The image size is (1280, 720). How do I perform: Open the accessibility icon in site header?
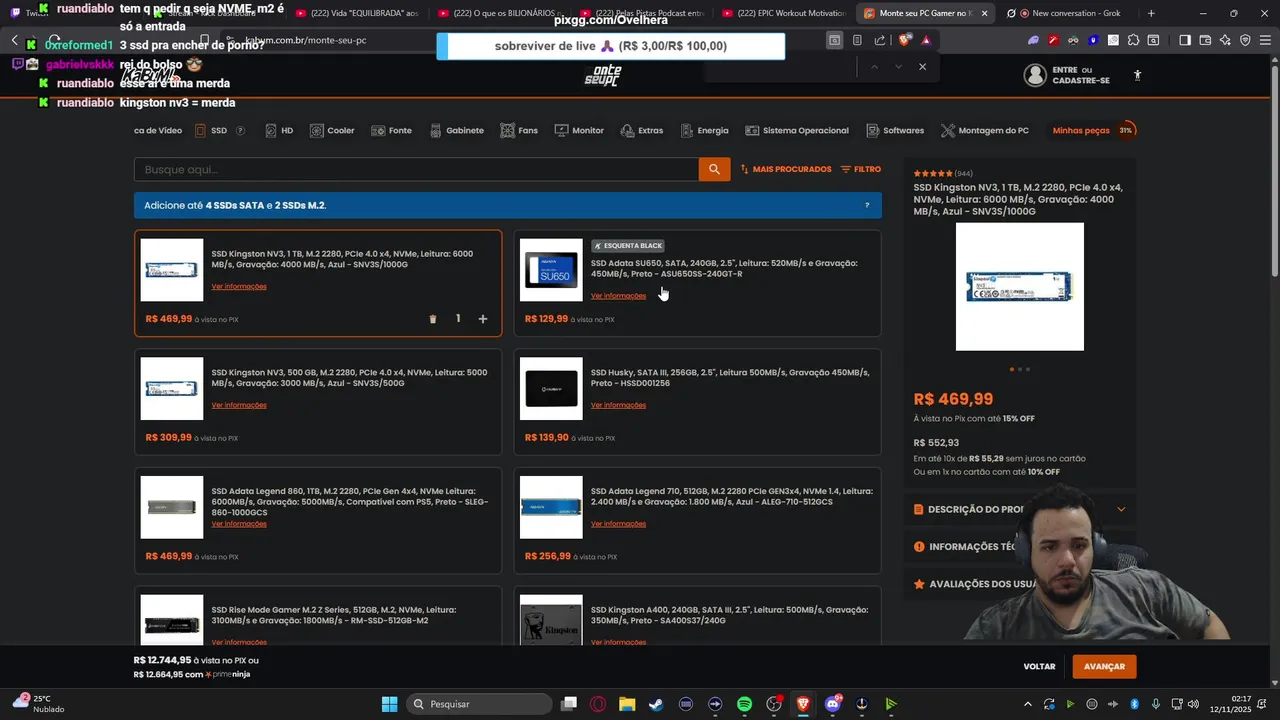(1137, 75)
